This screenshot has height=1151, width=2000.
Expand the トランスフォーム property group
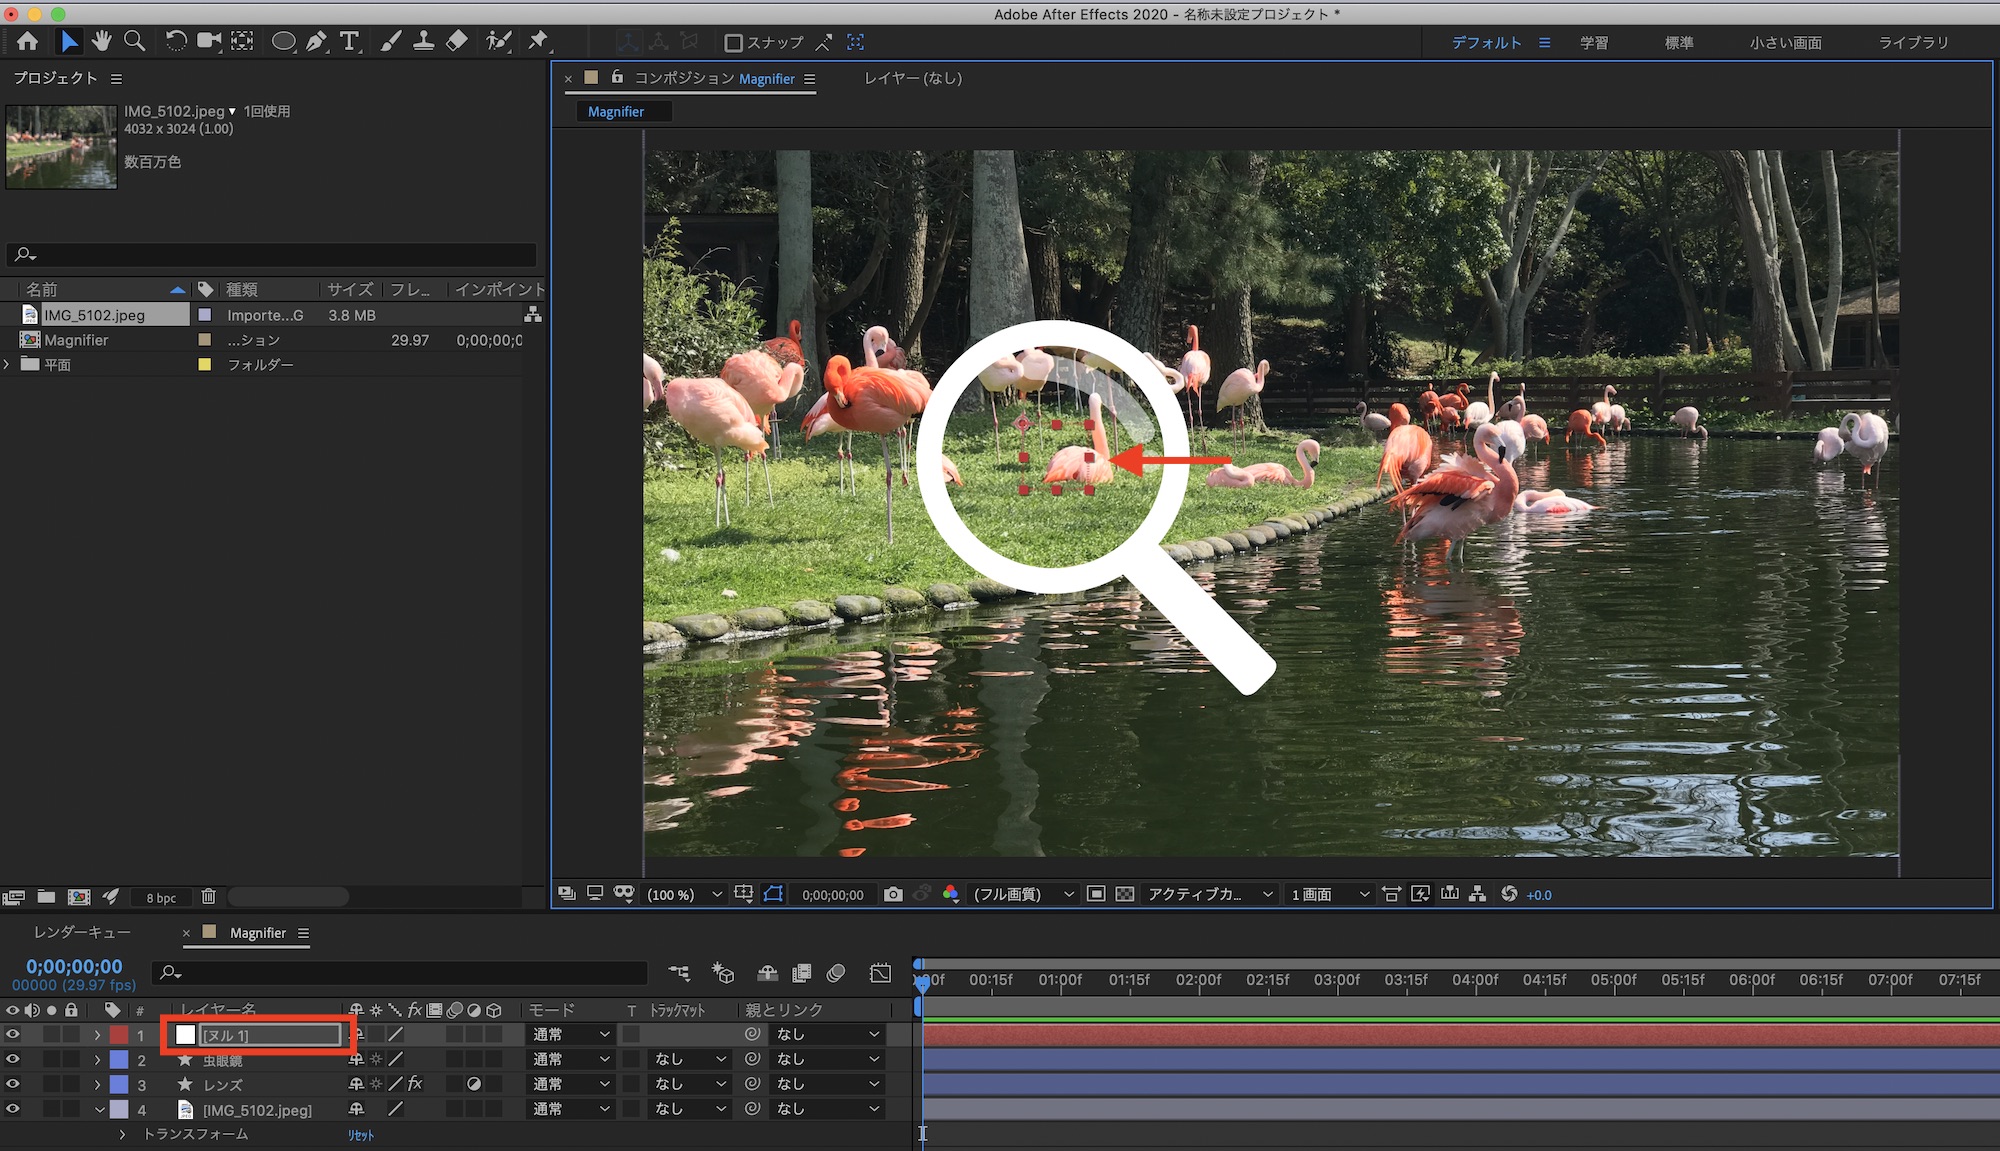[122, 1134]
